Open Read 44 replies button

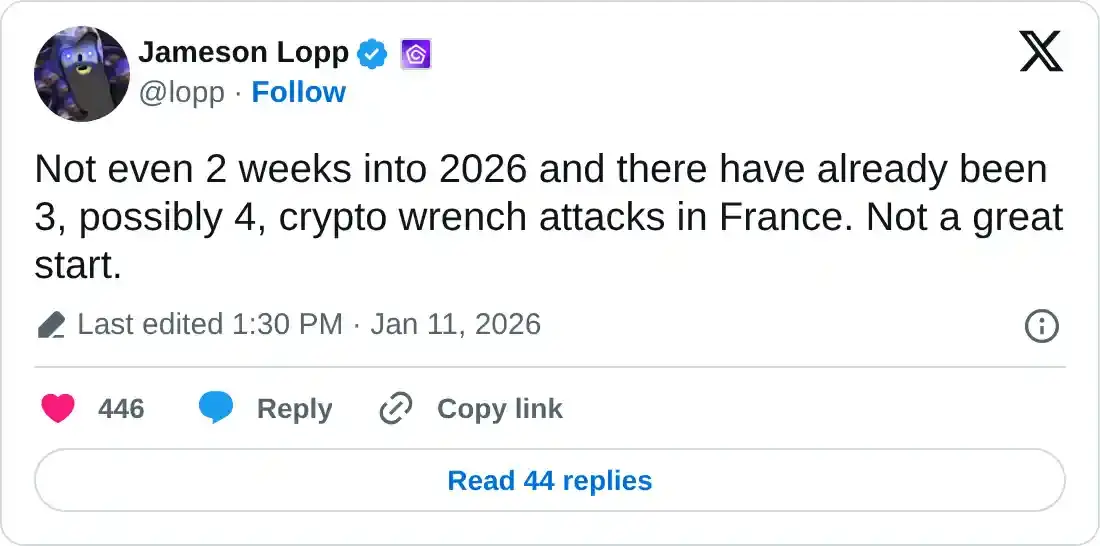pyautogui.click(x=549, y=481)
